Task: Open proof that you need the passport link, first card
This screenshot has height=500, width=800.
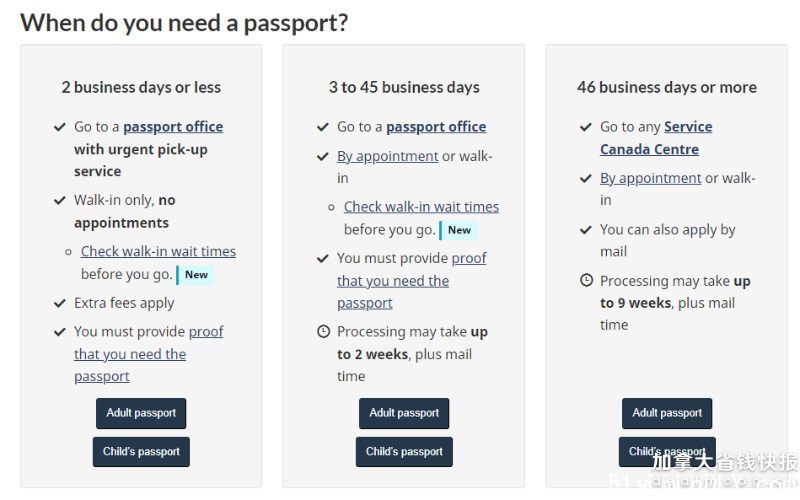Action: [148, 354]
